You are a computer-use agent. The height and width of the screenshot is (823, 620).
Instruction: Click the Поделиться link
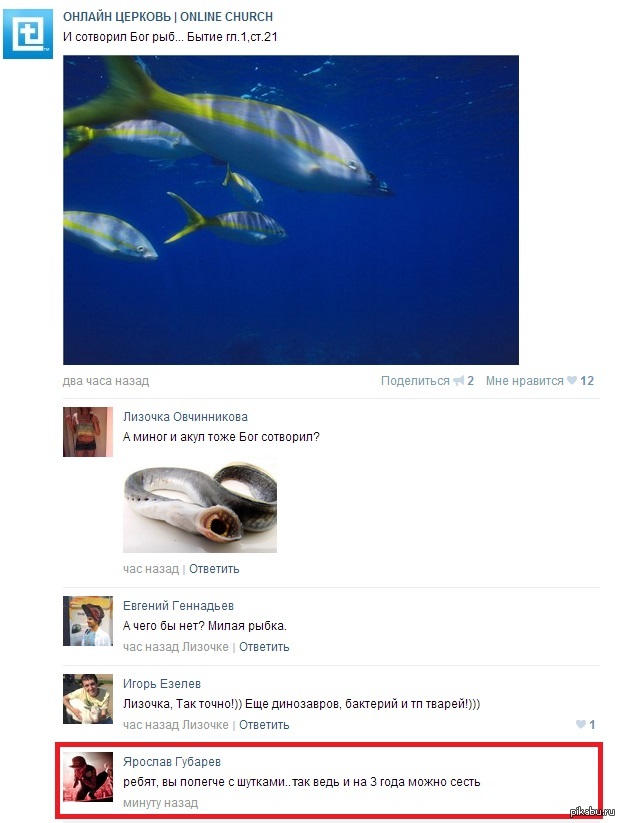pyautogui.click(x=415, y=381)
